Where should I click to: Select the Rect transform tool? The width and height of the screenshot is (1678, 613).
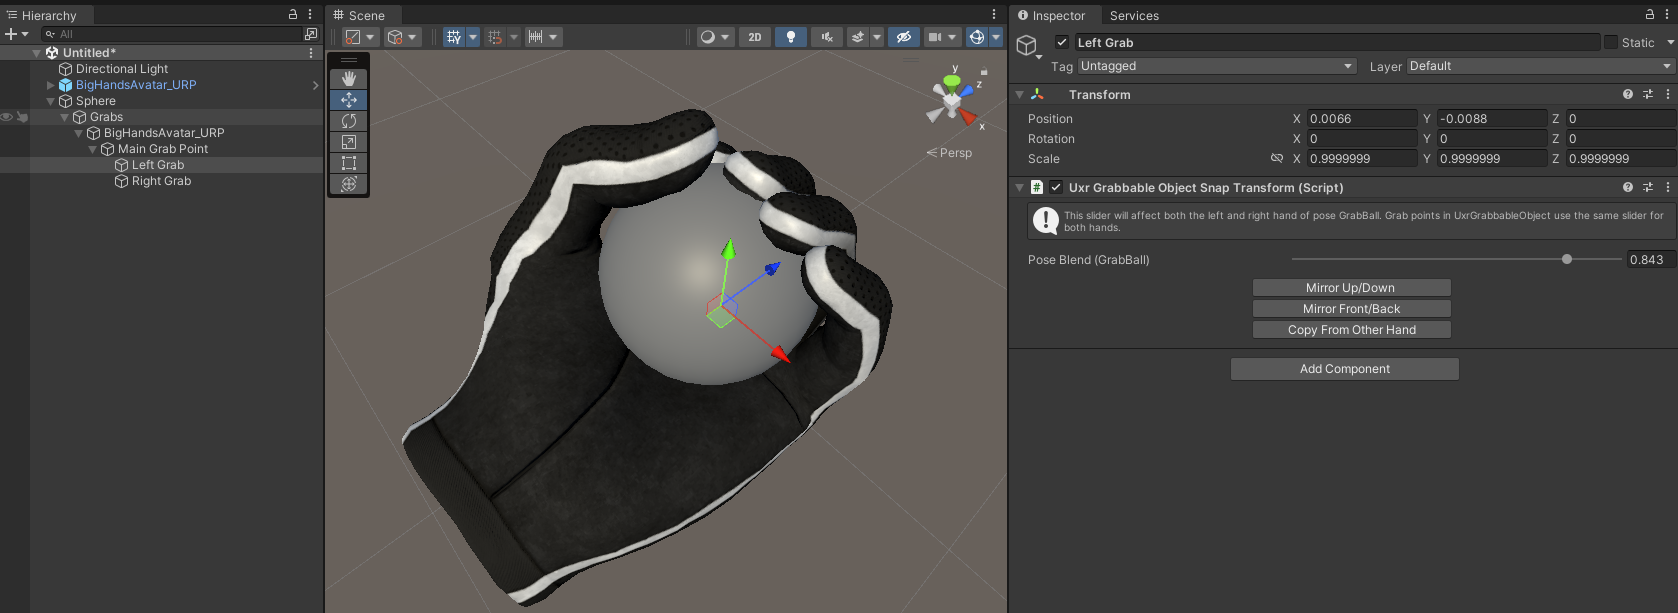[349, 163]
